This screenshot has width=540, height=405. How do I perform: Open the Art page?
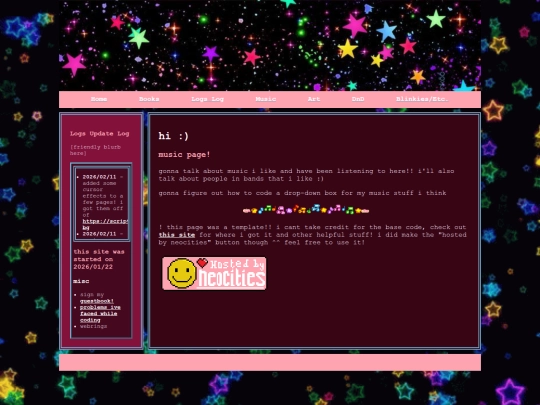[314, 99]
